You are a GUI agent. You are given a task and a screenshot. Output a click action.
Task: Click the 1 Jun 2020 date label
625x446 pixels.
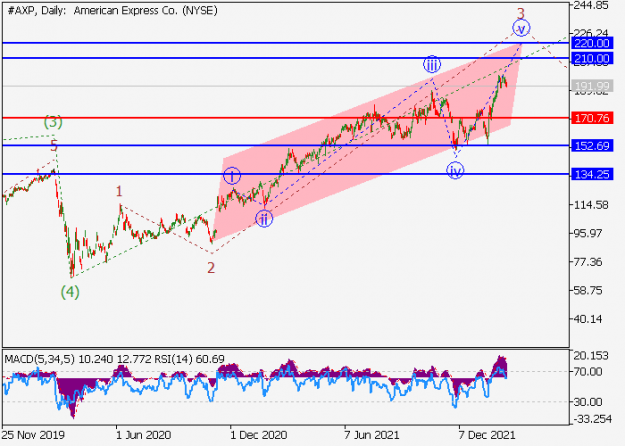[x=143, y=435]
